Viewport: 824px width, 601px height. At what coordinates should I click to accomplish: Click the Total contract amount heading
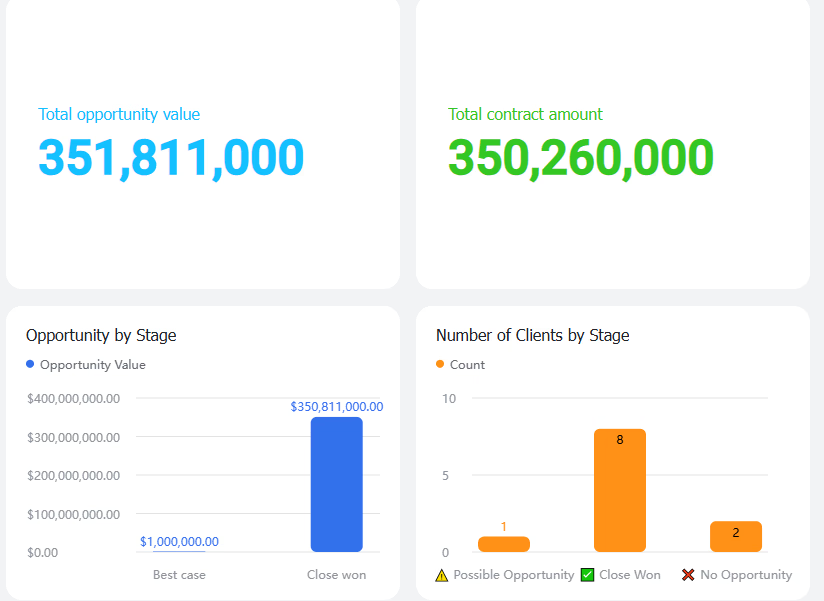[x=525, y=115]
